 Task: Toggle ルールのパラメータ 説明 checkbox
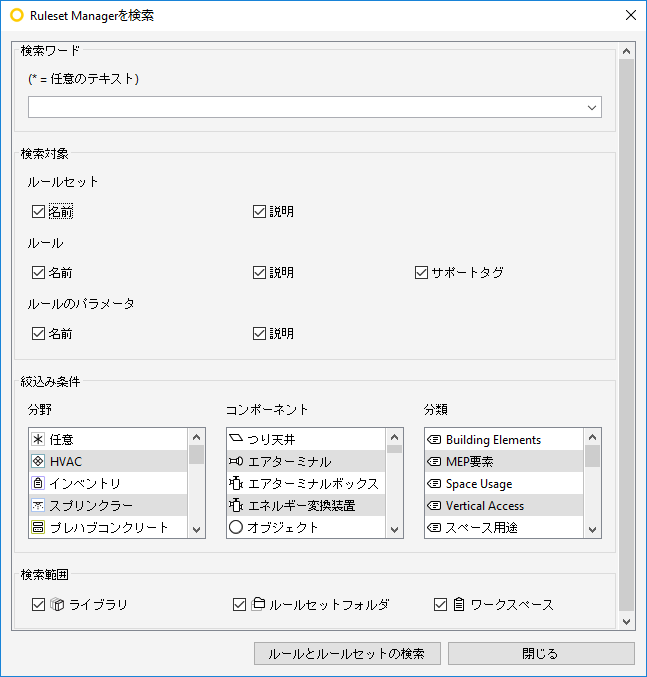click(259, 333)
